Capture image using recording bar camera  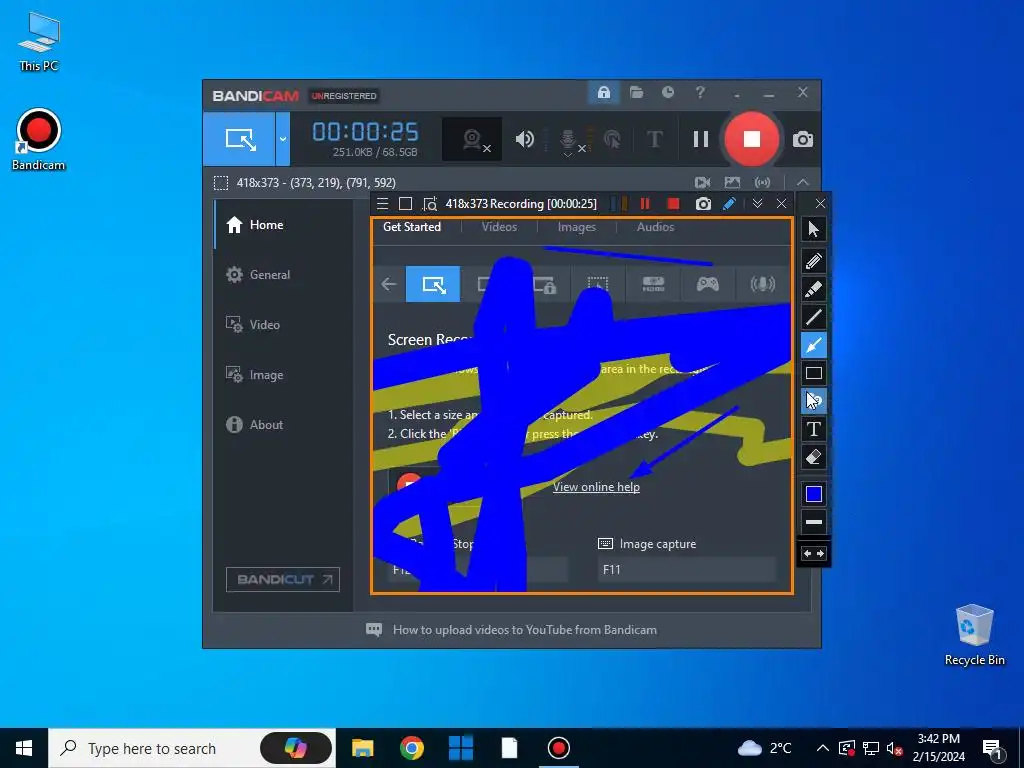tap(703, 204)
